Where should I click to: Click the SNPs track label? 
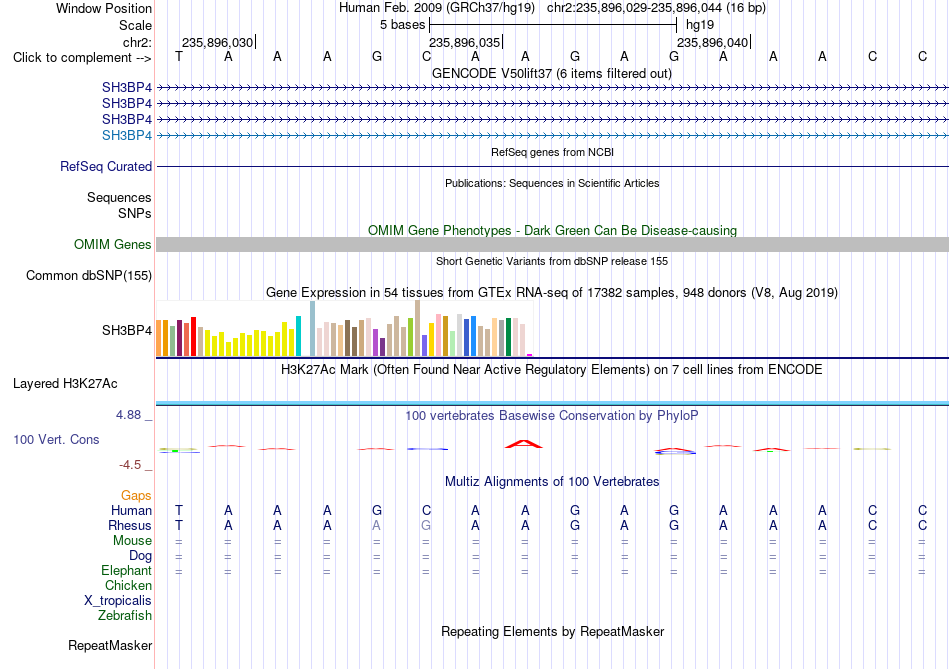(135, 213)
